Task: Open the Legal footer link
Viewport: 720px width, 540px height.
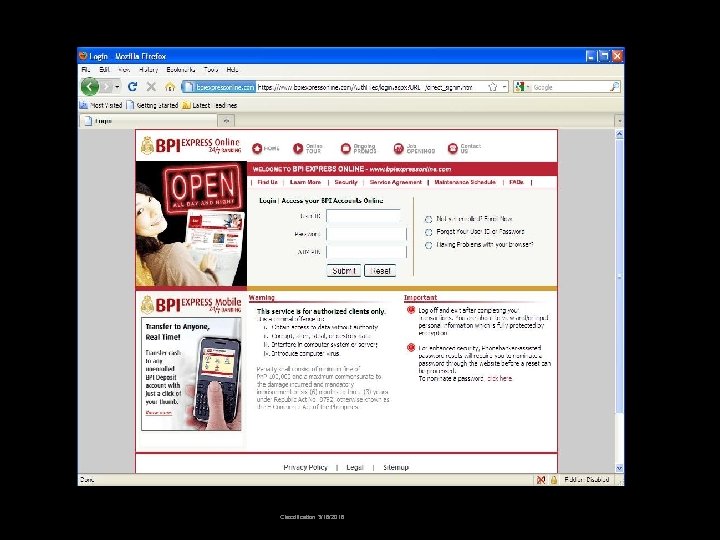Action: [354, 467]
